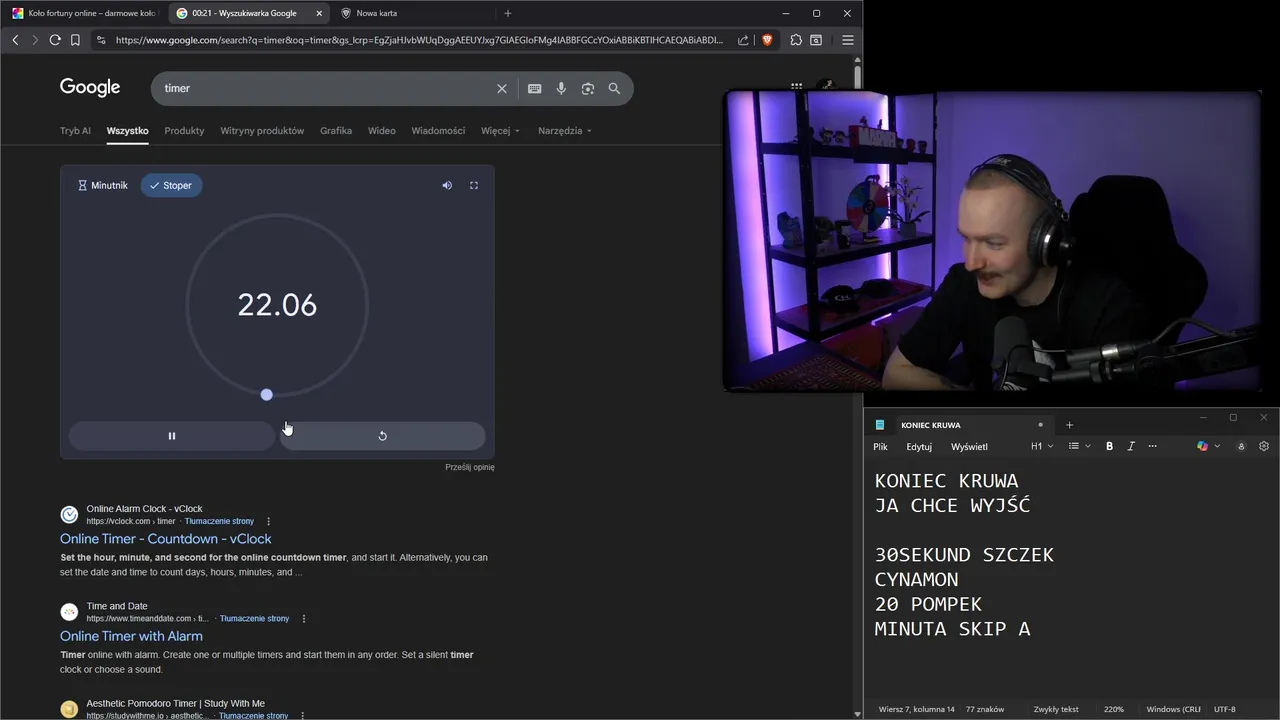This screenshot has height=720, width=1280.
Task: Mute the timer sound speaker icon
Action: pos(447,185)
